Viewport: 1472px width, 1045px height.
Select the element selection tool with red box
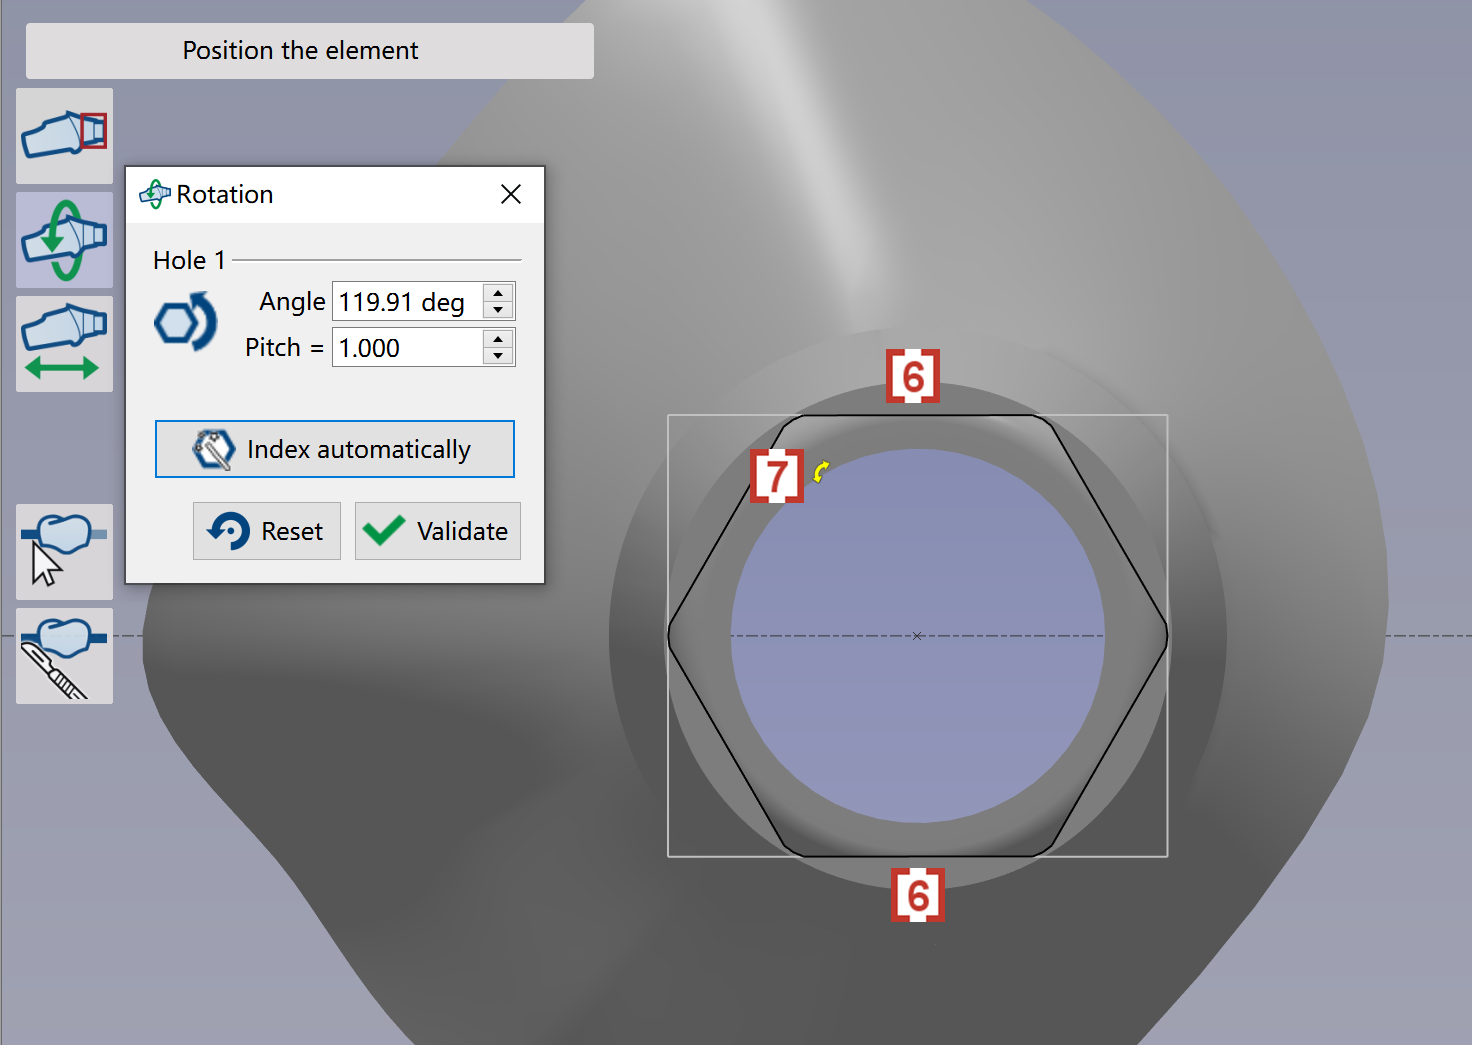[x=64, y=135]
